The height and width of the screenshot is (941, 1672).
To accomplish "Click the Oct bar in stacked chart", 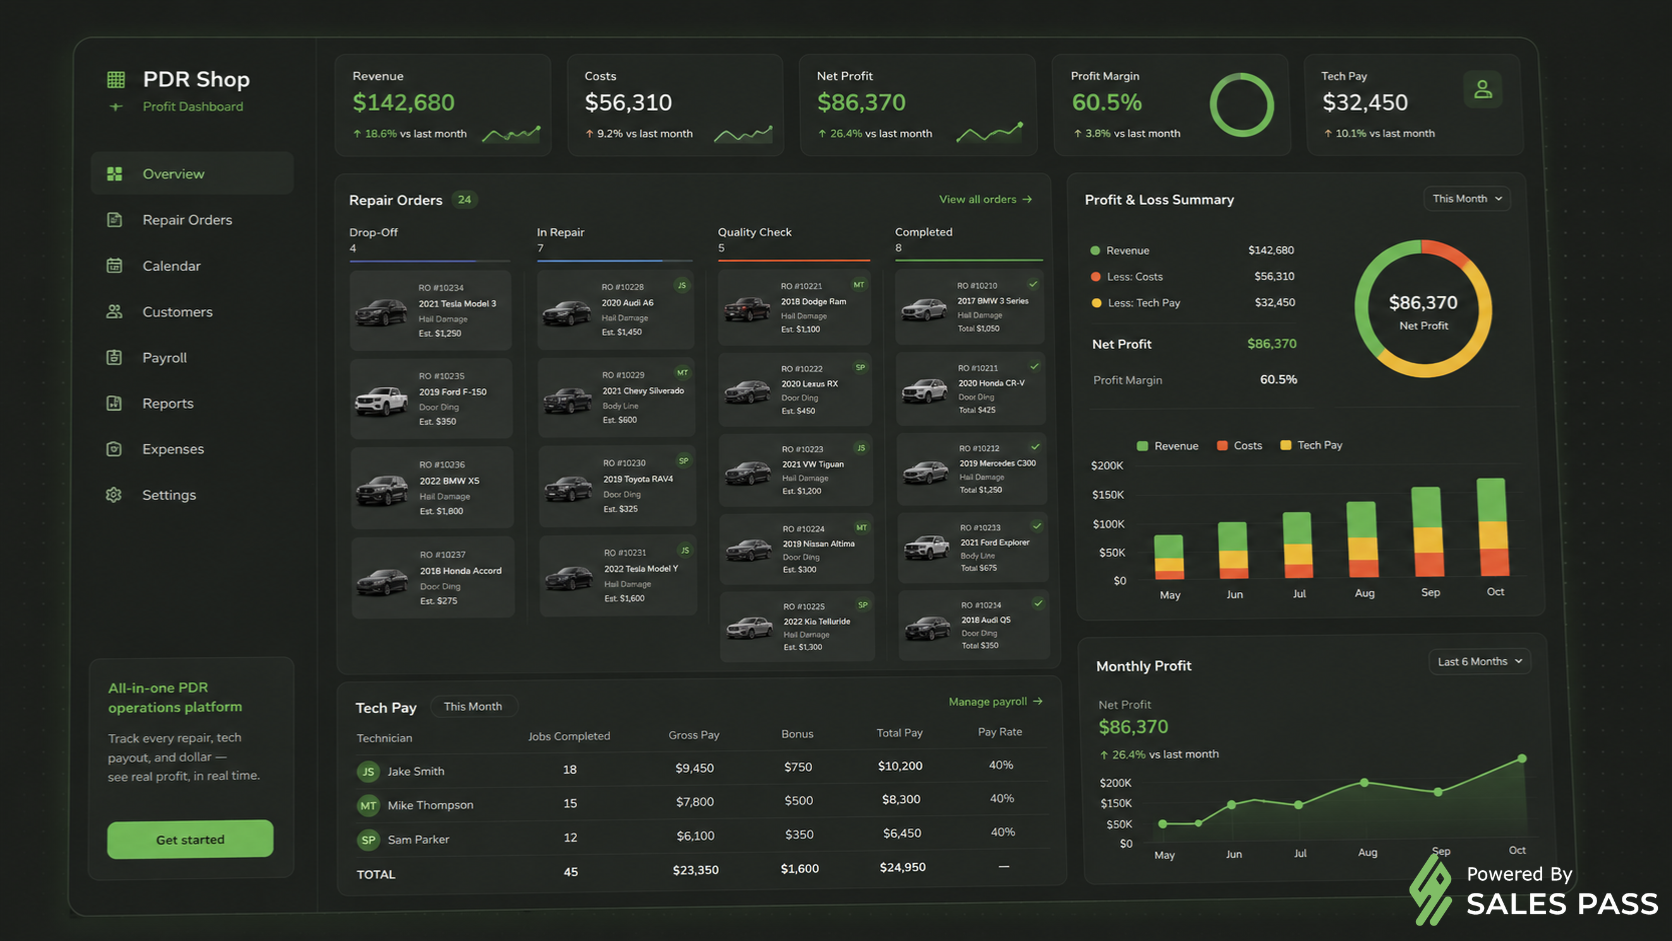I will [1493, 527].
